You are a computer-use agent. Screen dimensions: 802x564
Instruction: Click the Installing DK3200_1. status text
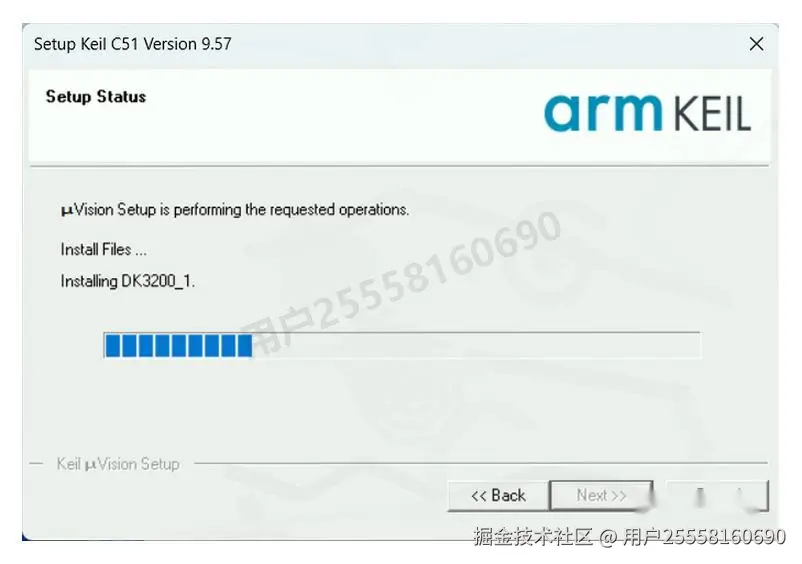[128, 281]
